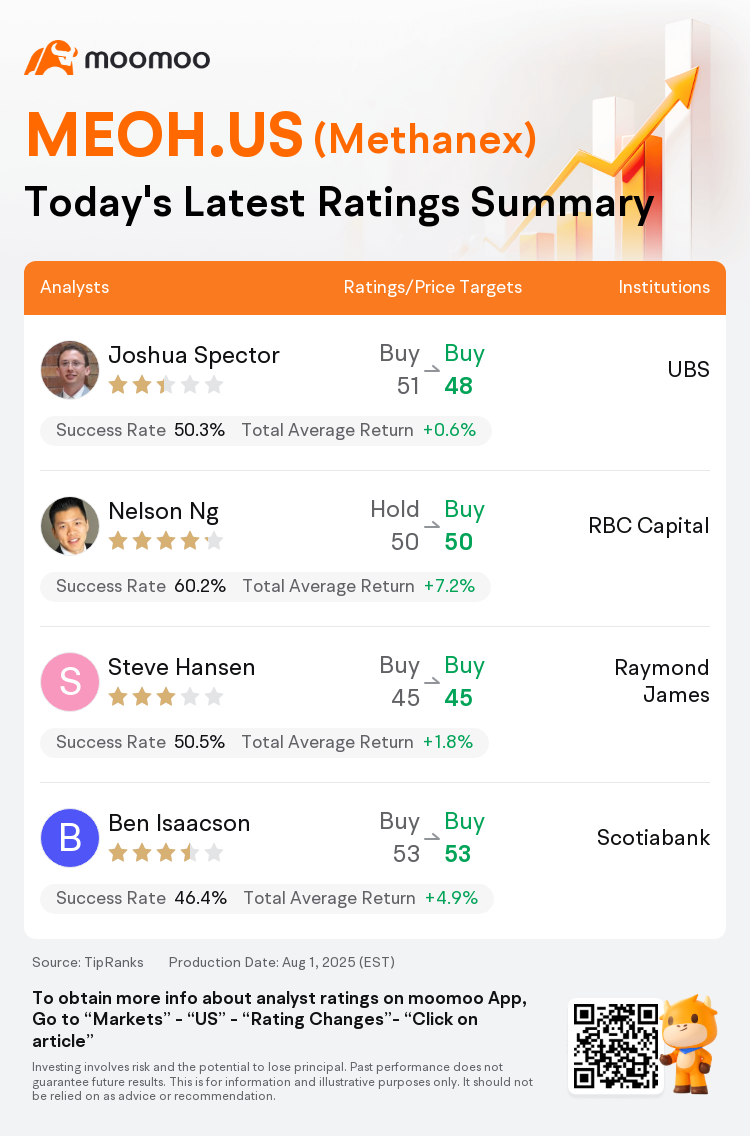Click the RBC Capital institution label
750x1136 pixels.
point(649,526)
